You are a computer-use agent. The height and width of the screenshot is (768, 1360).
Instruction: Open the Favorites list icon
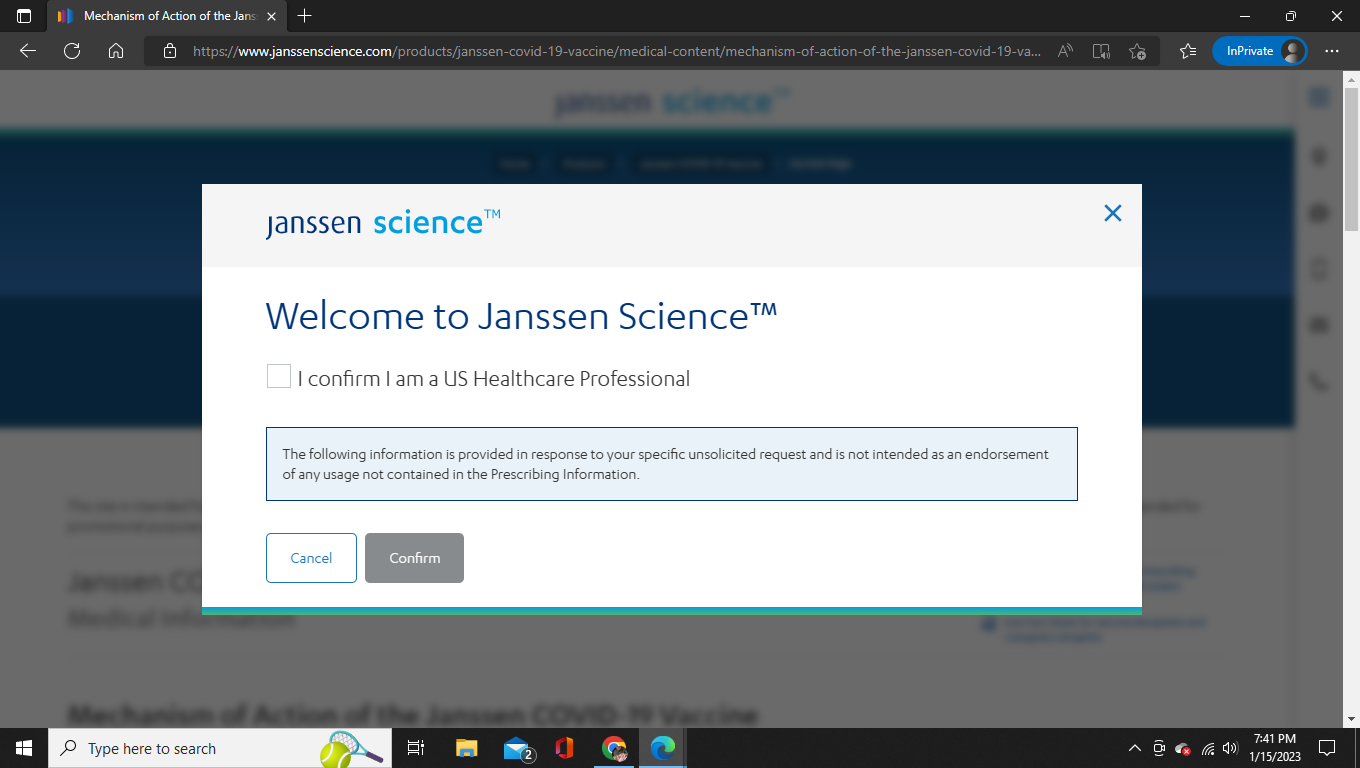click(x=1187, y=51)
